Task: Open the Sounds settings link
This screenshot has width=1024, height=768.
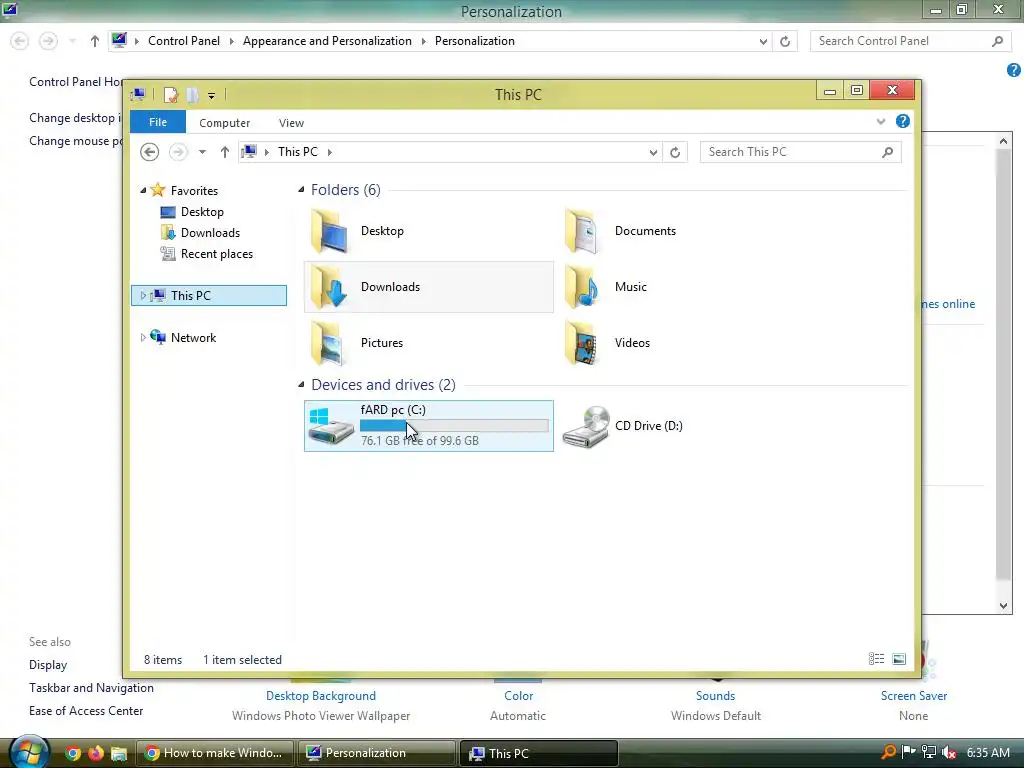Action: (x=715, y=696)
